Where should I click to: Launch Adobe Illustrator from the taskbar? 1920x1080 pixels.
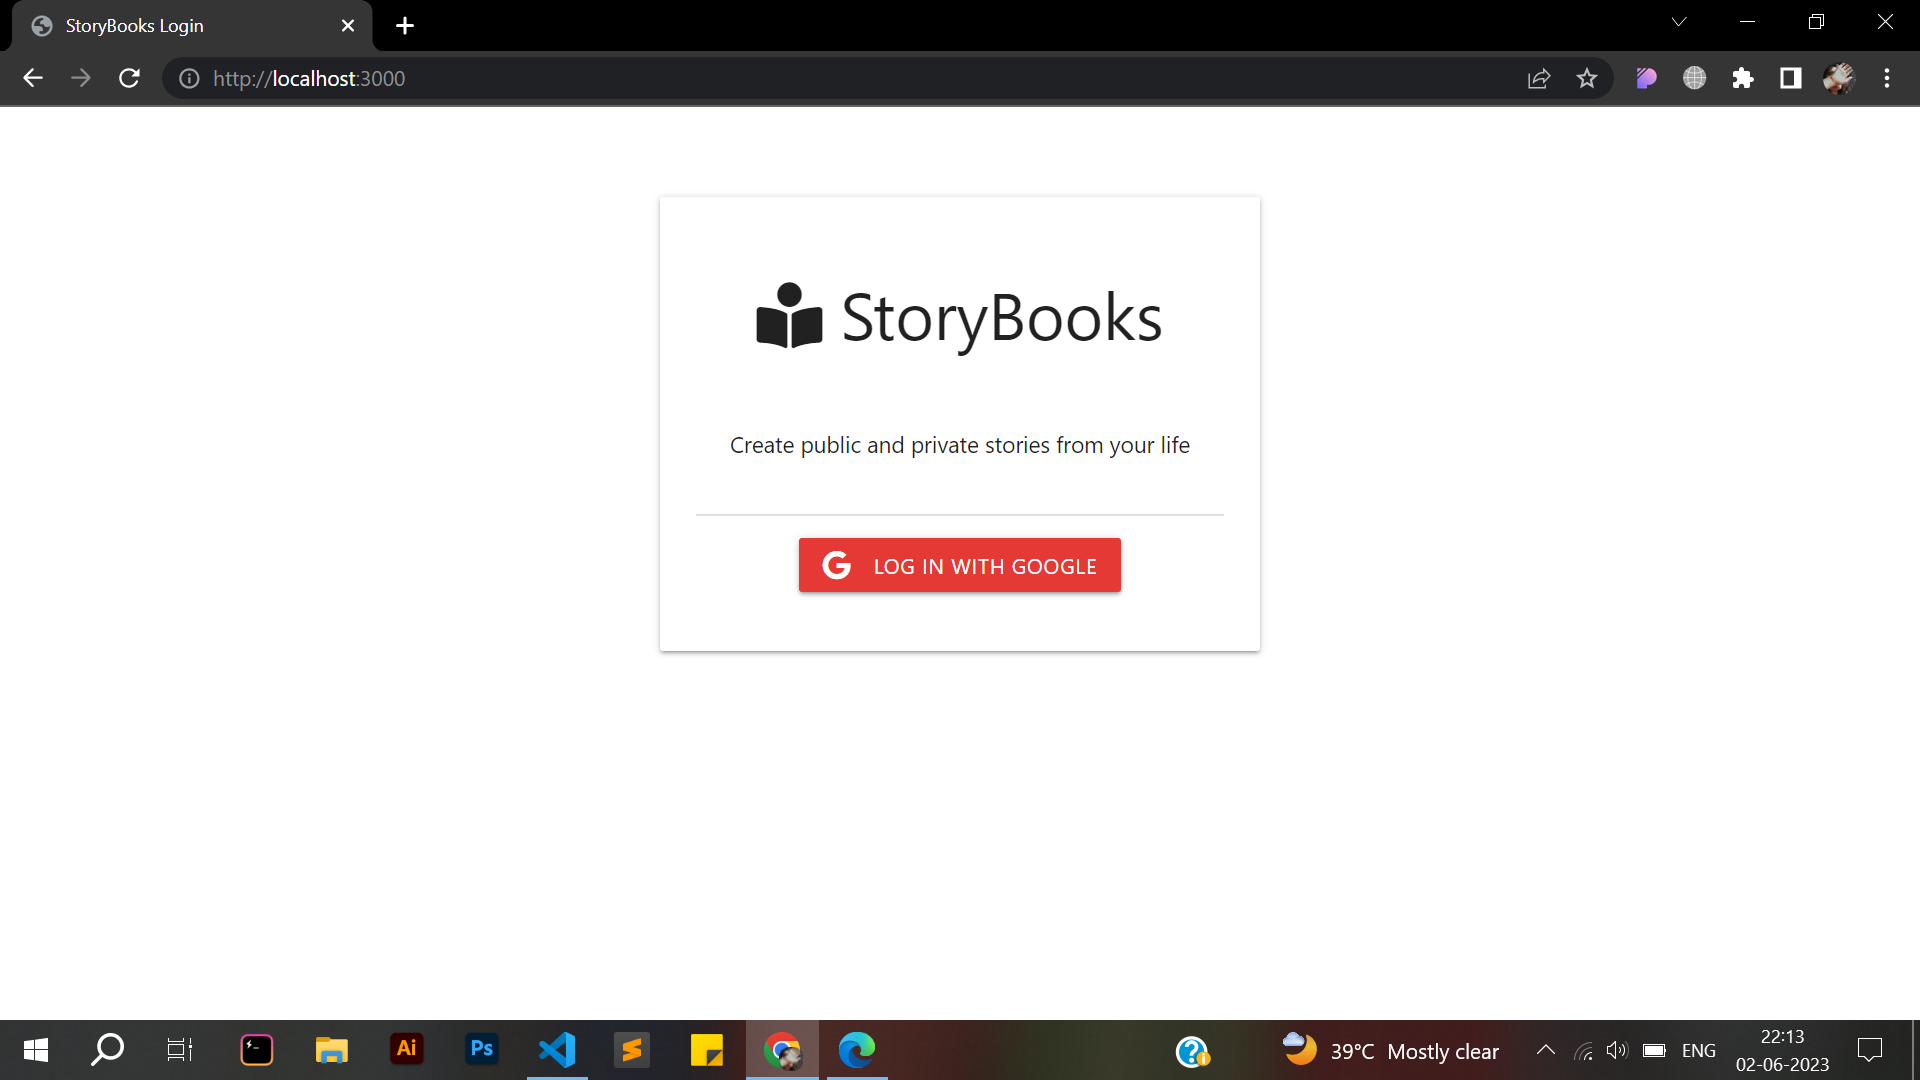[x=406, y=1050]
